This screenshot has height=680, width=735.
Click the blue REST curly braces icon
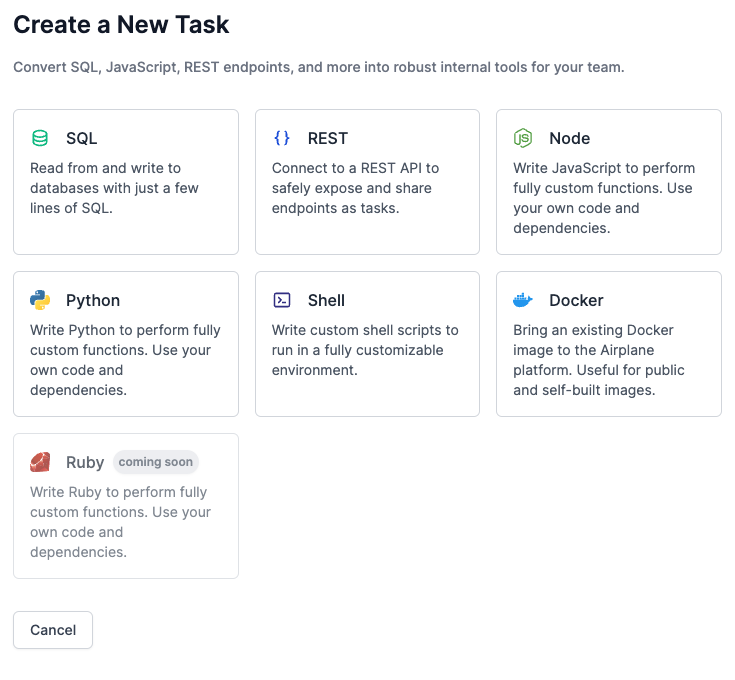tap(282, 138)
